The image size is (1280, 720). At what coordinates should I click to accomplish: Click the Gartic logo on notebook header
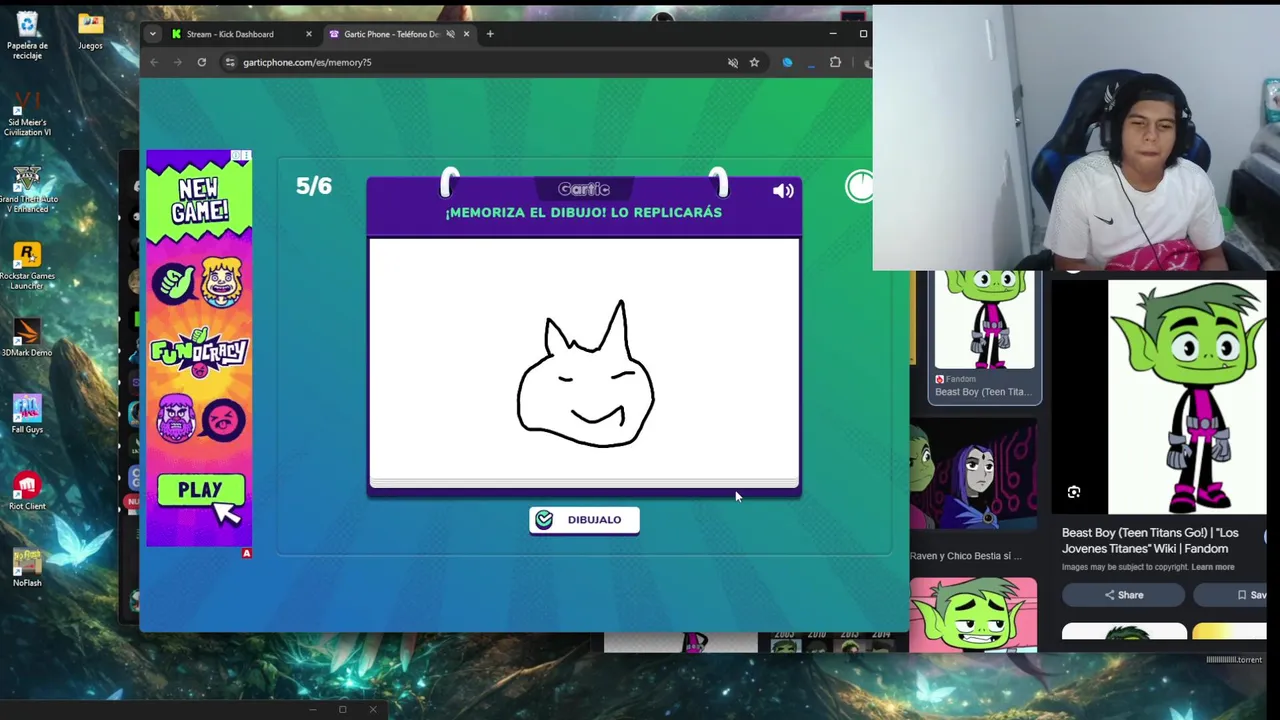point(584,189)
